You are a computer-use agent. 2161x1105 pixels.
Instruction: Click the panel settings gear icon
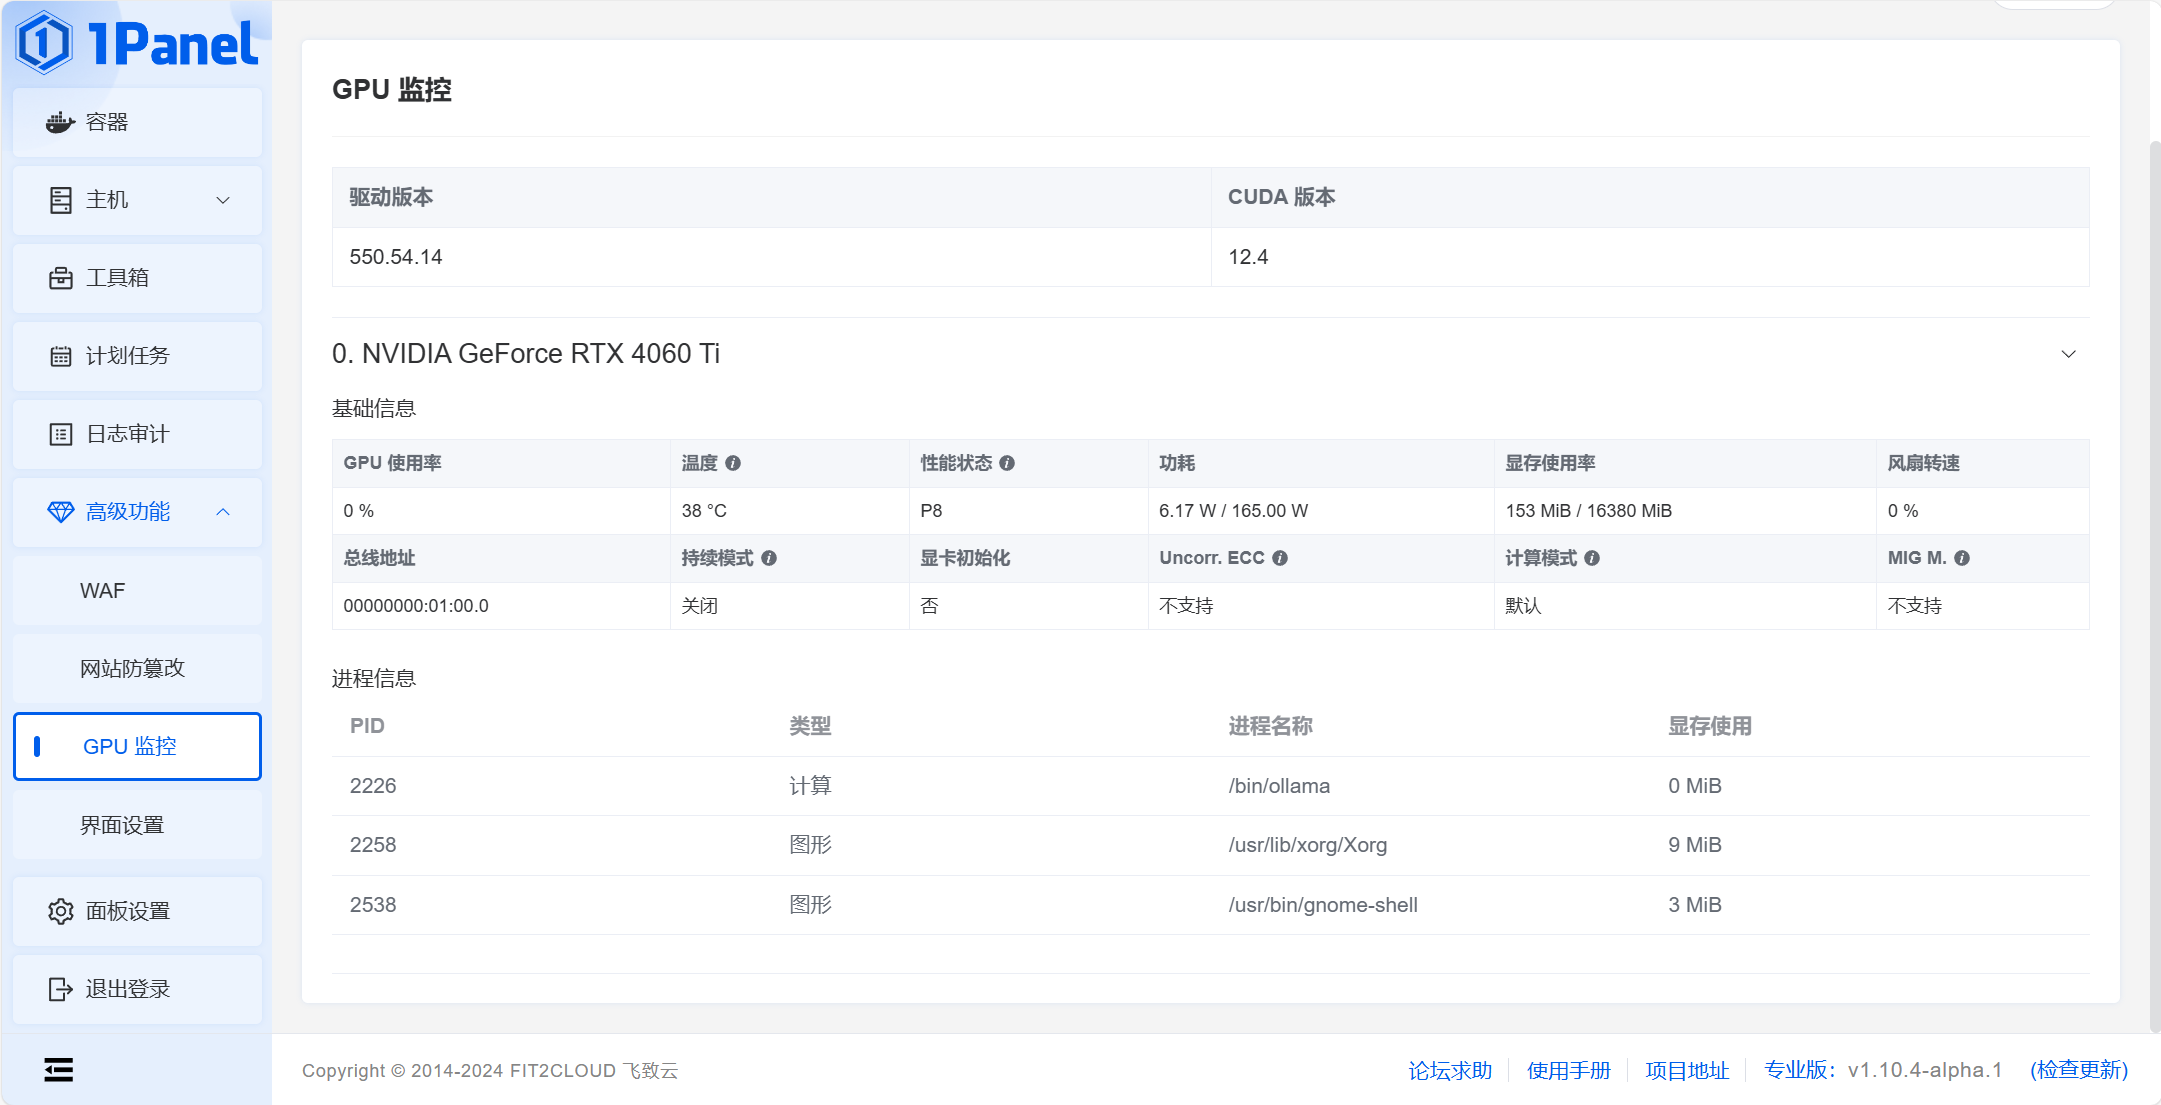60,911
